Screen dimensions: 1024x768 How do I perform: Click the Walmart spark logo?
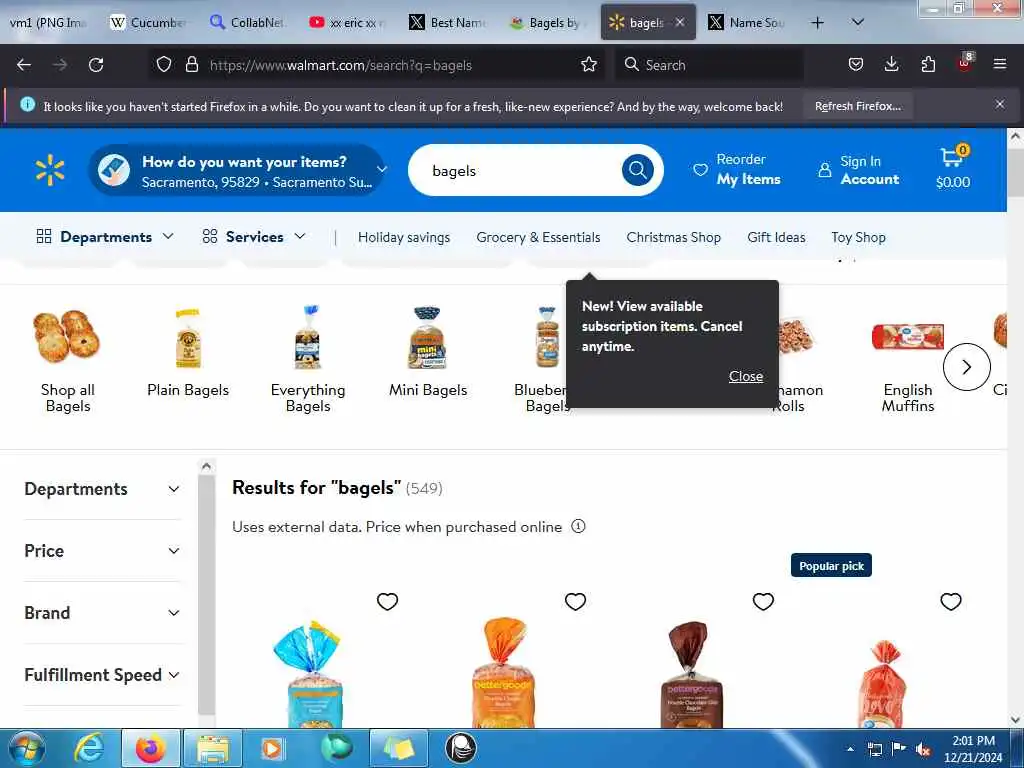(50, 170)
